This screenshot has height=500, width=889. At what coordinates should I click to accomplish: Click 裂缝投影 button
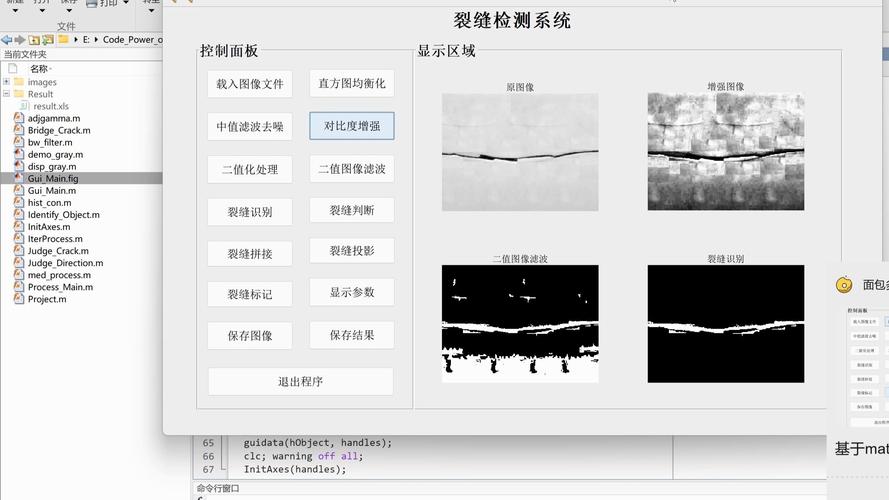tap(352, 251)
